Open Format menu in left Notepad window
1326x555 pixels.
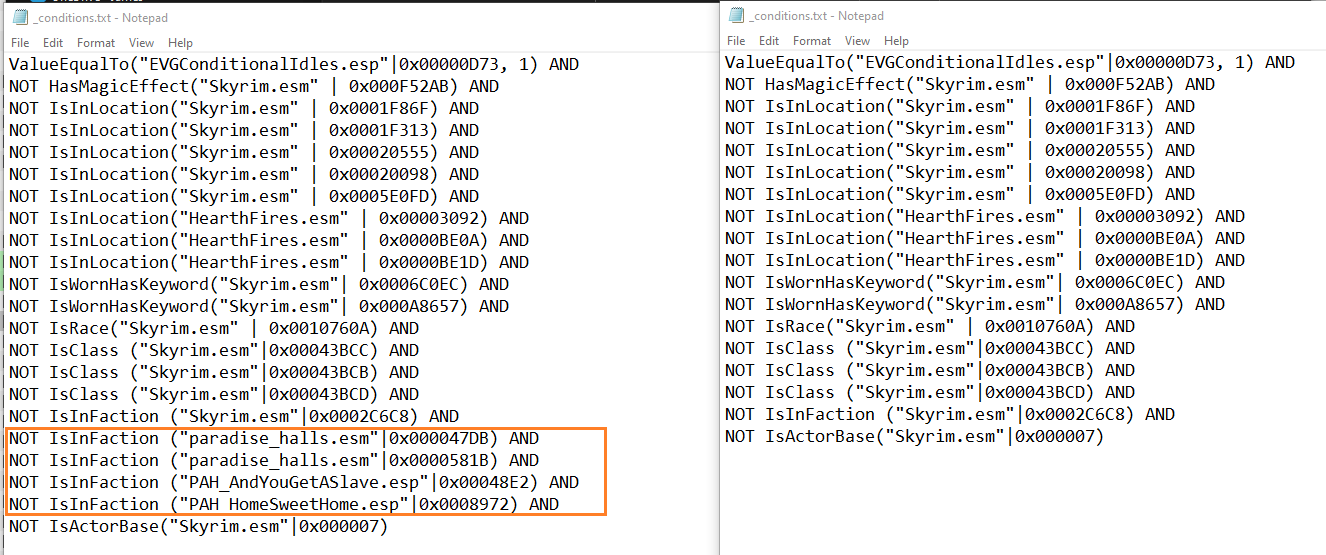(96, 43)
